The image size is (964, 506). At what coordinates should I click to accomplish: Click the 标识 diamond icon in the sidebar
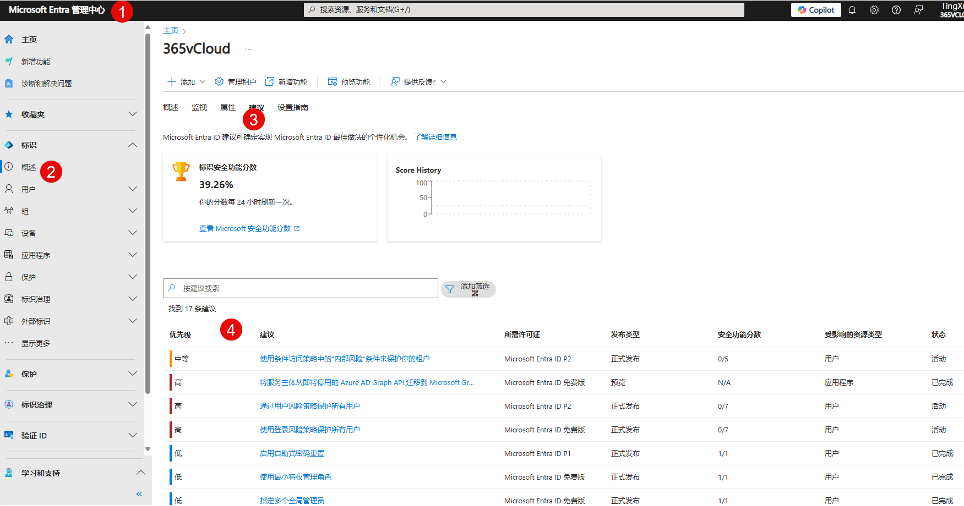click(9, 145)
